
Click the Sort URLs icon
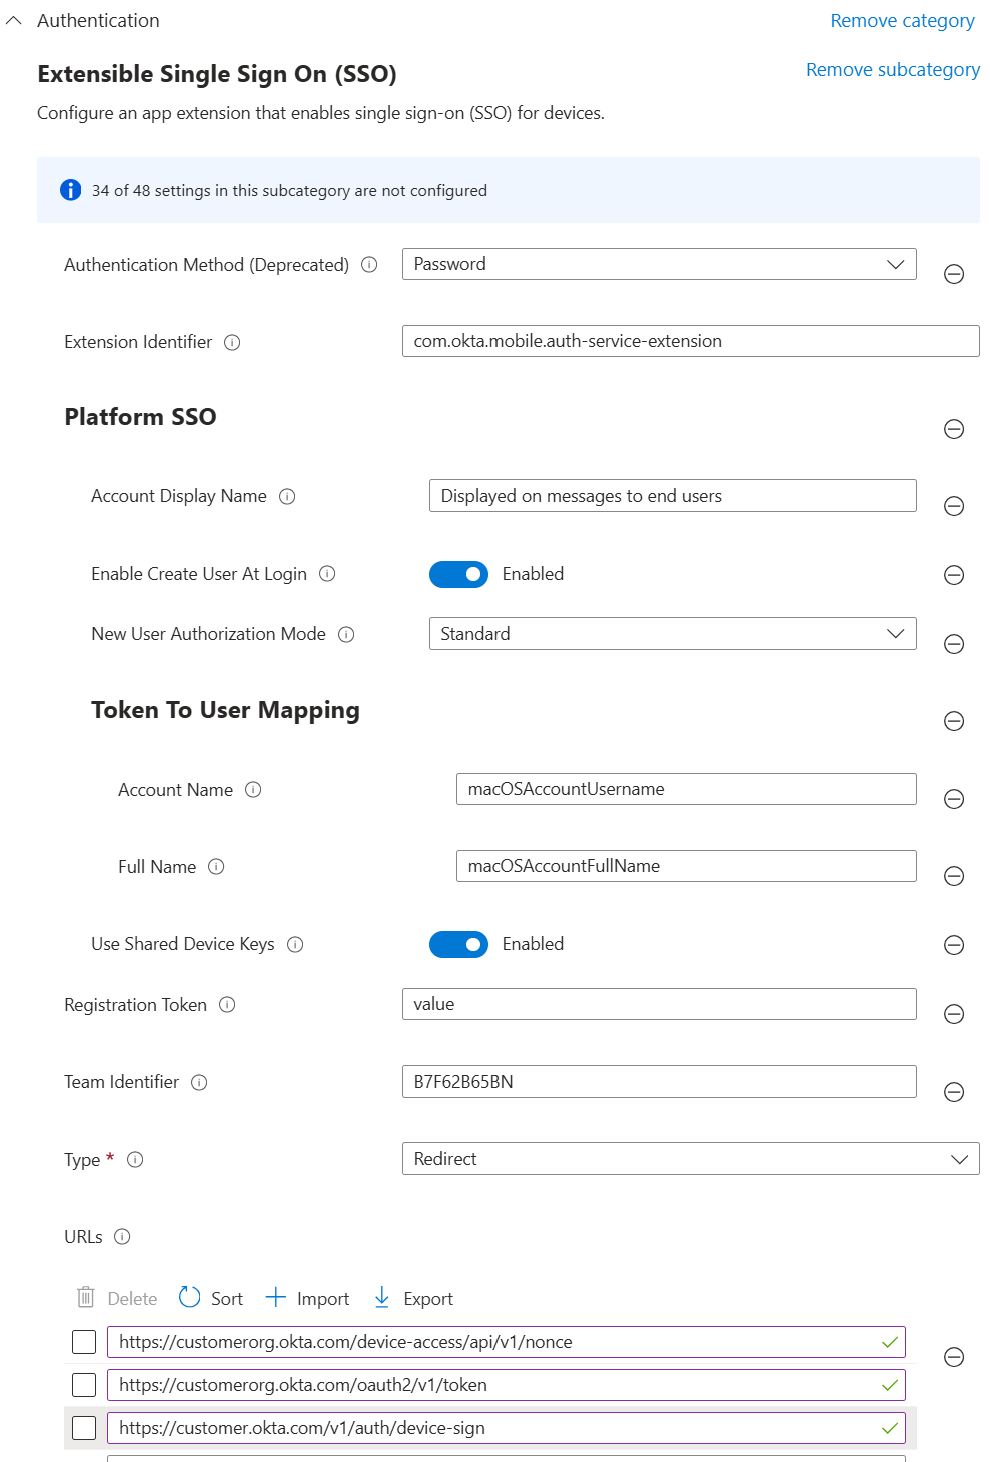[189, 1298]
